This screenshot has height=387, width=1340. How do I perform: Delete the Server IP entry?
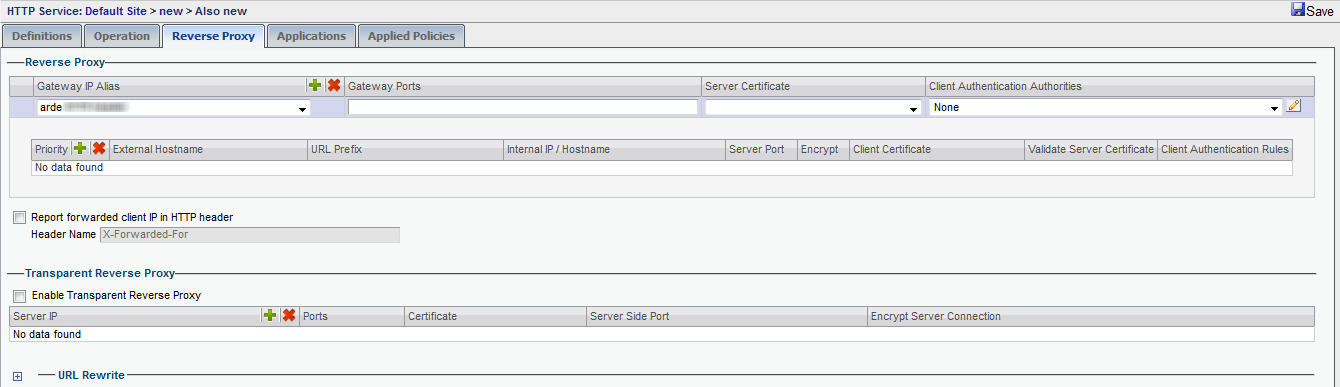pyautogui.click(x=288, y=316)
